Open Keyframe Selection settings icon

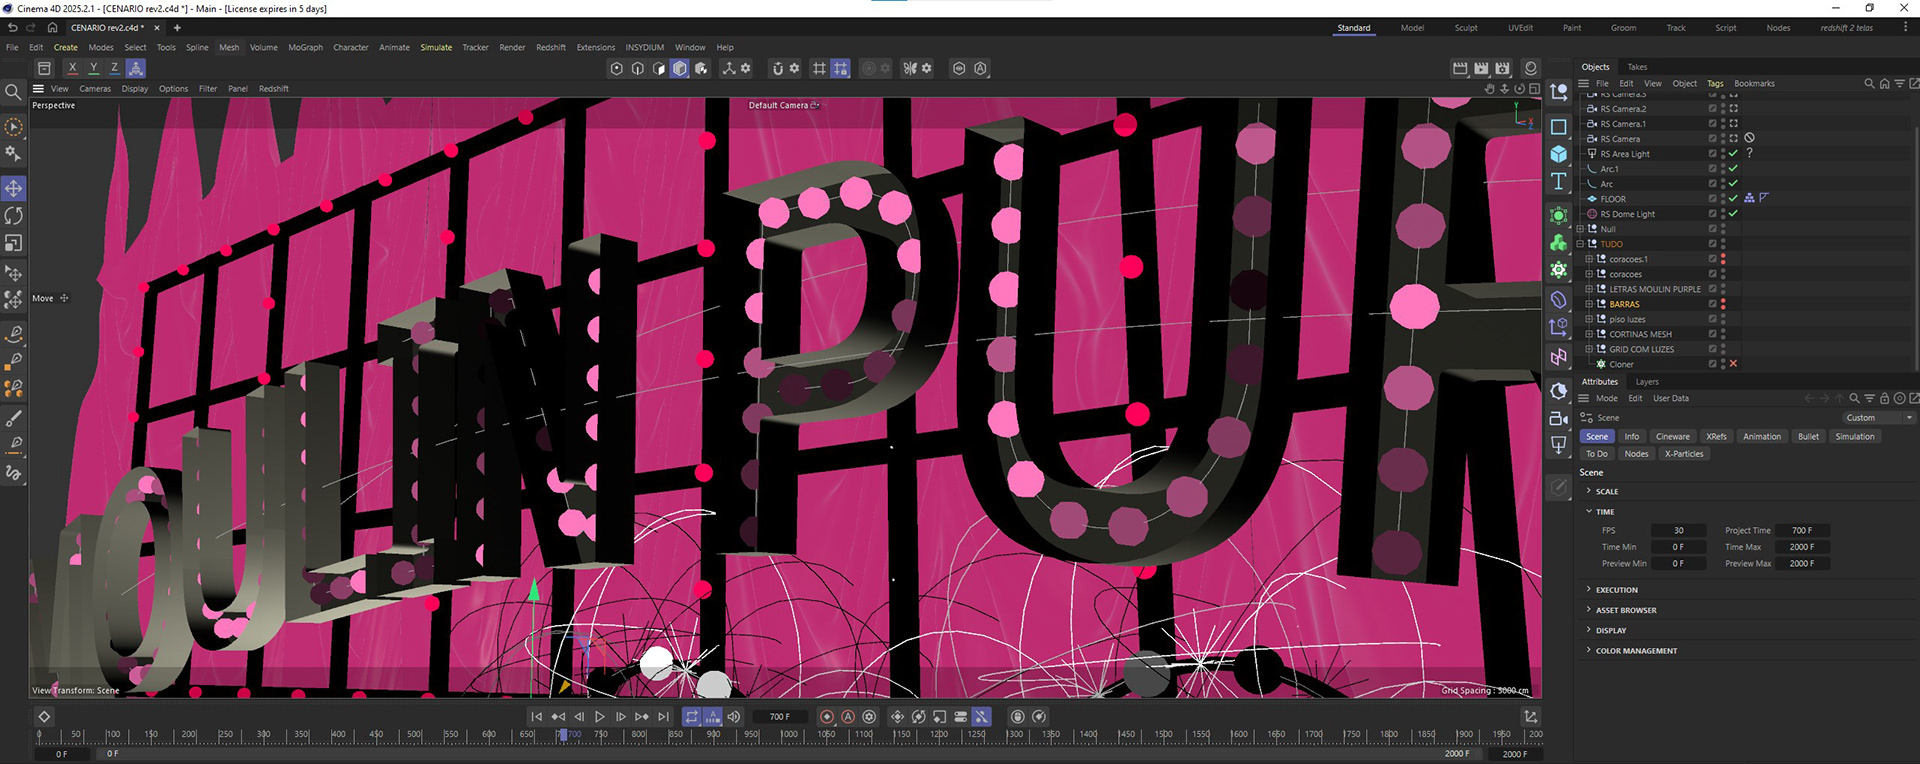869,717
